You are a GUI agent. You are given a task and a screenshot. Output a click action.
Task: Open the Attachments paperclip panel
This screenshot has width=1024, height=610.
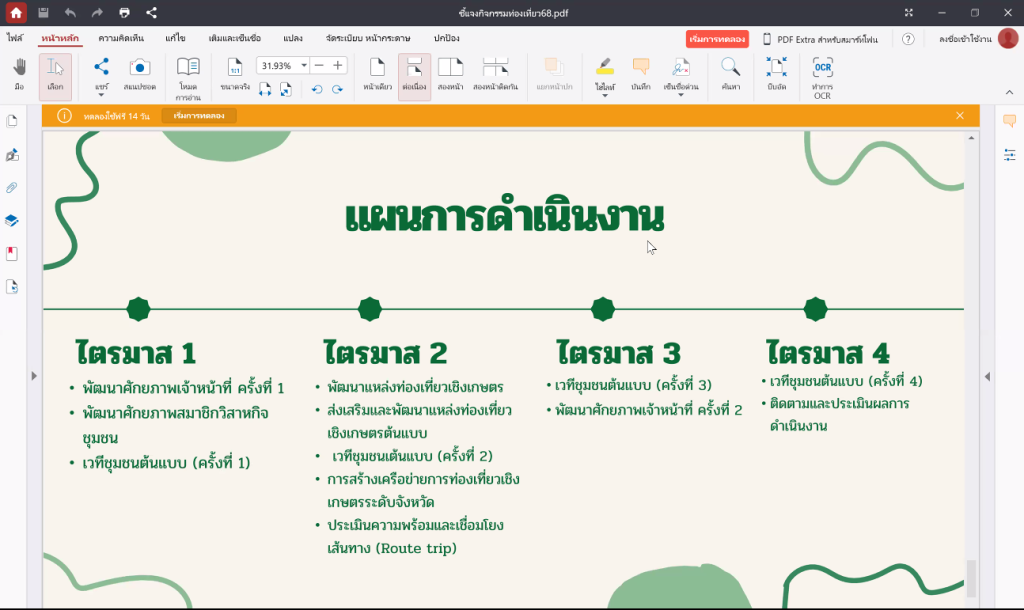[x=12, y=188]
